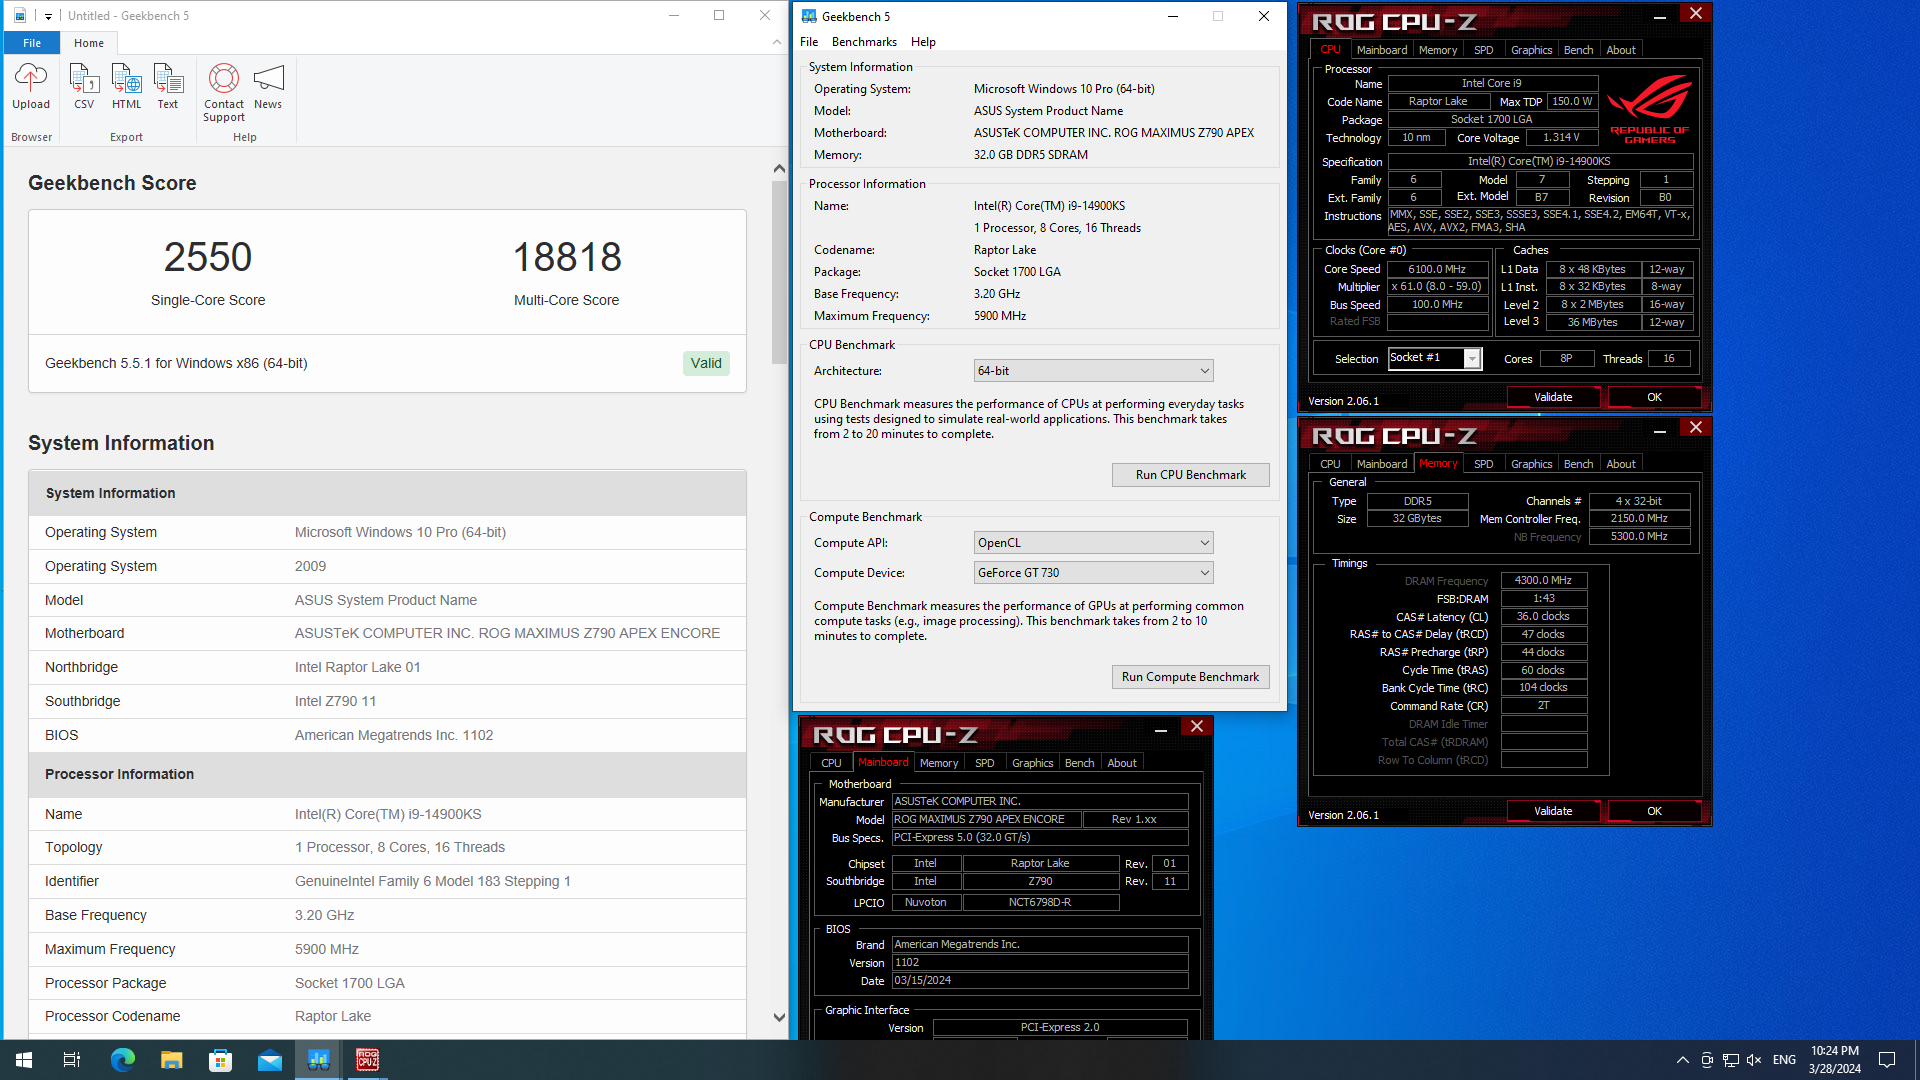
Task: Open Contact Support
Action: (x=224, y=93)
